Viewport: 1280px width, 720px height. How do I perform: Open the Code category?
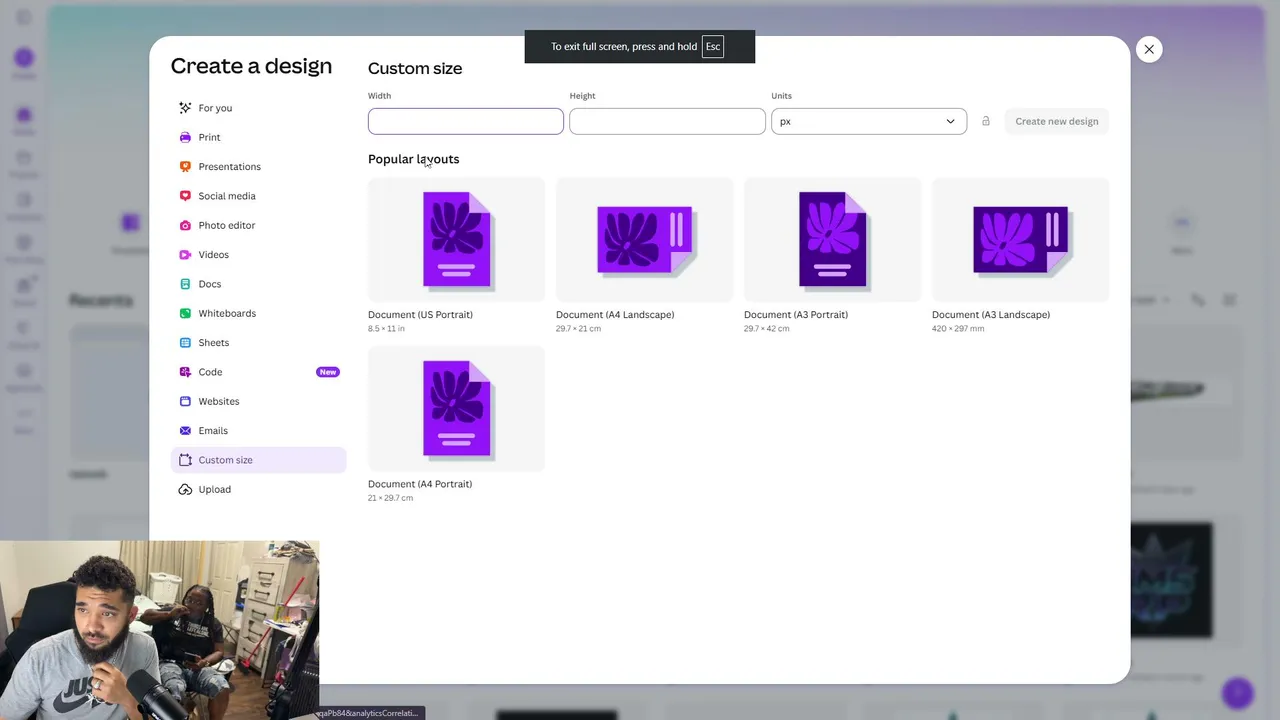(x=259, y=372)
